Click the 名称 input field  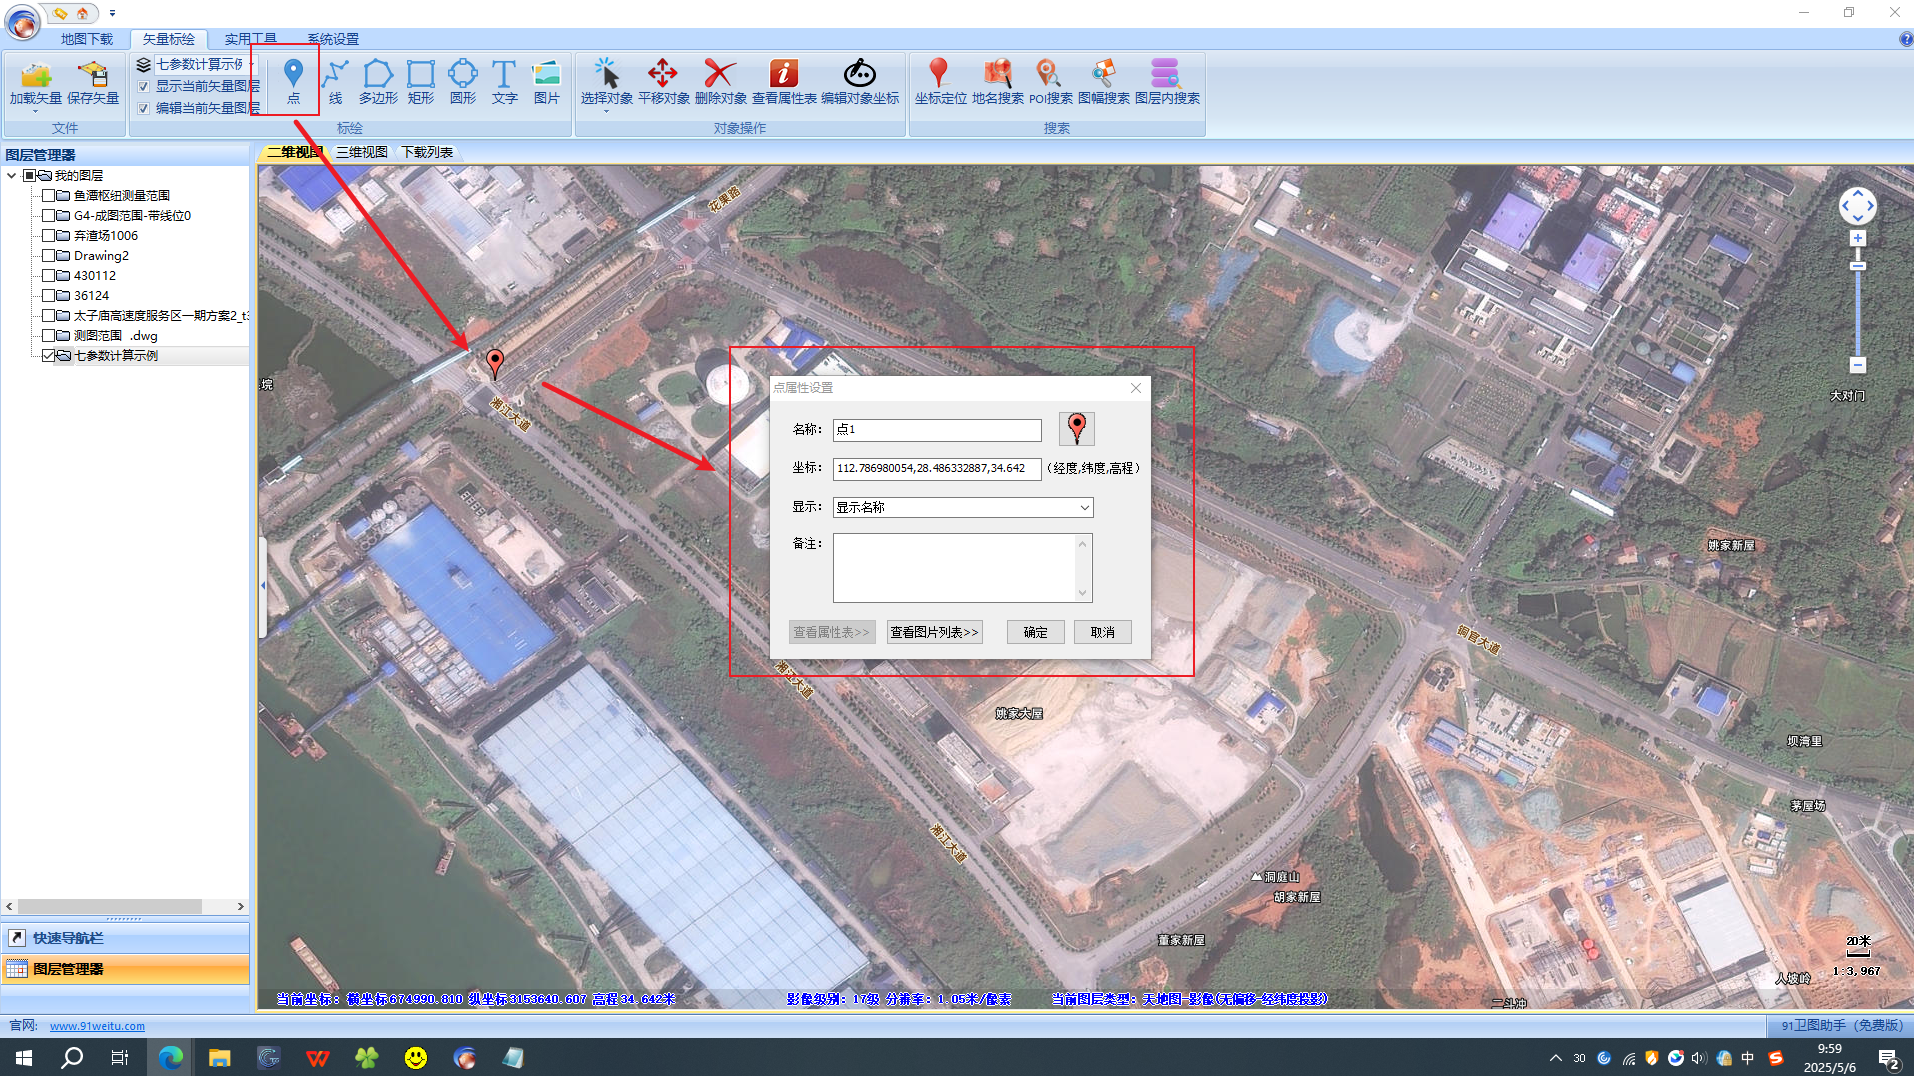937,430
